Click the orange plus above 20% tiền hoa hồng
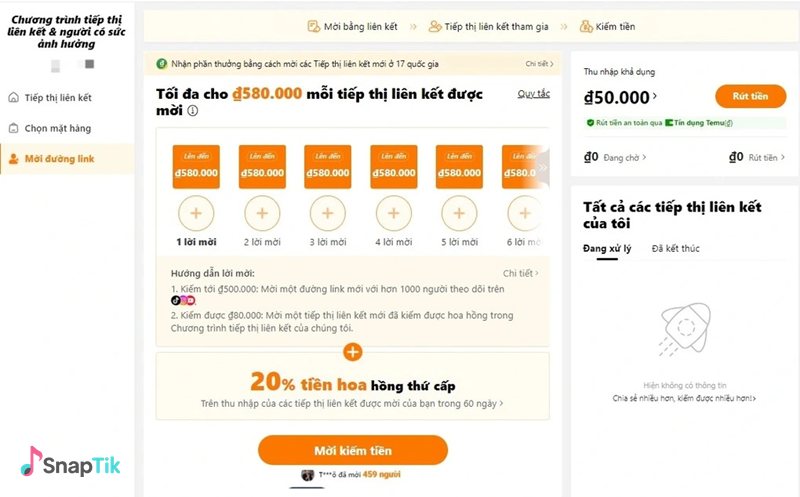The width and height of the screenshot is (800, 497). tap(352, 352)
